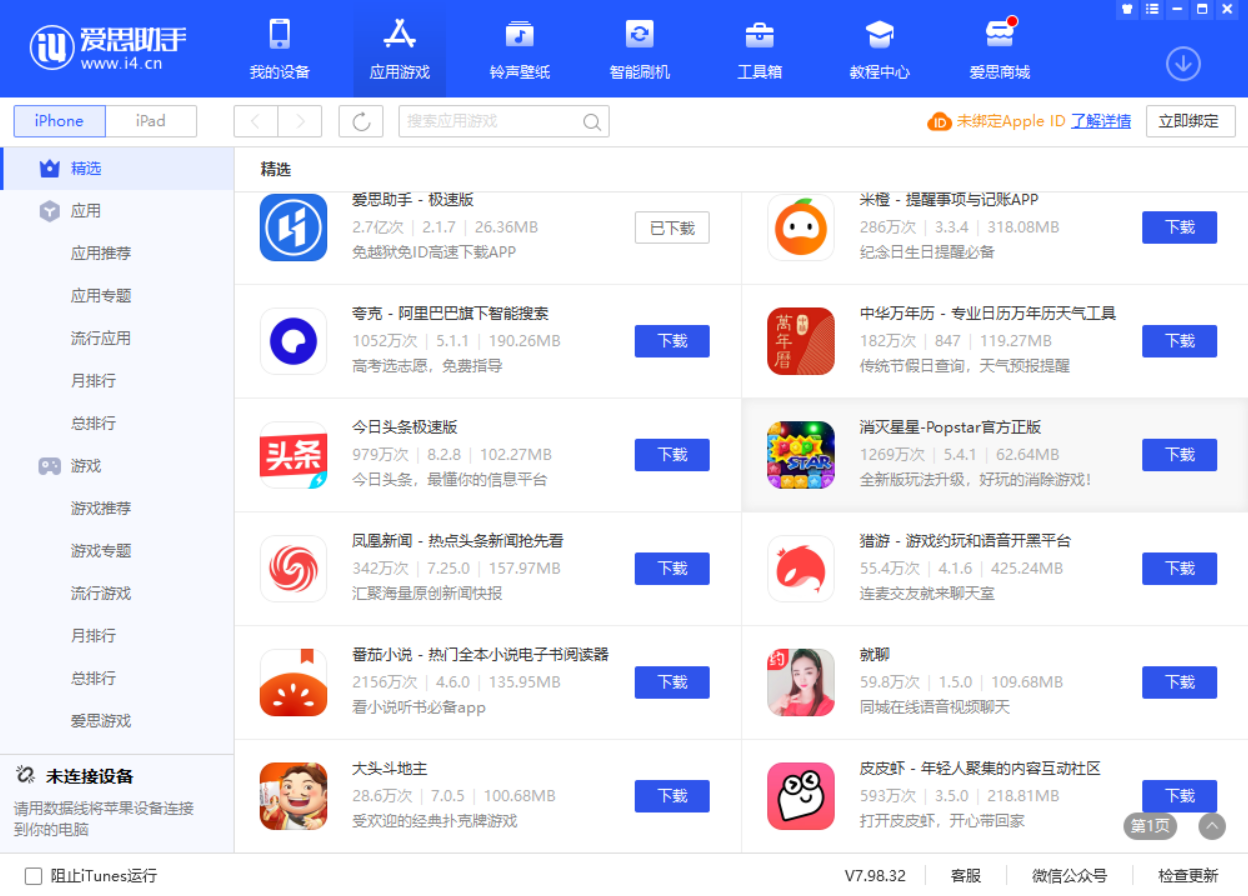
Task: Click the 立即绑定 bind Apple ID button
Action: click(x=1190, y=121)
